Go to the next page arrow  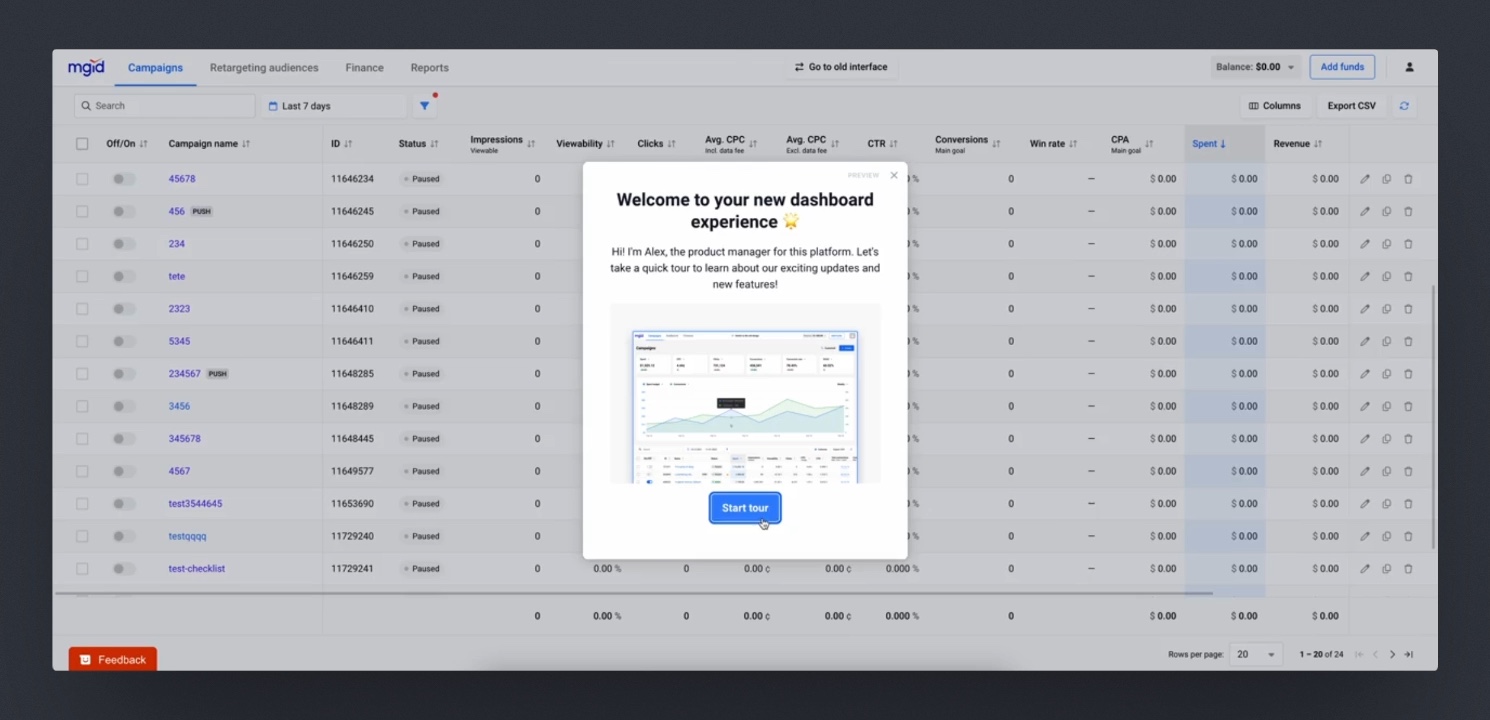tap(1392, 655)
